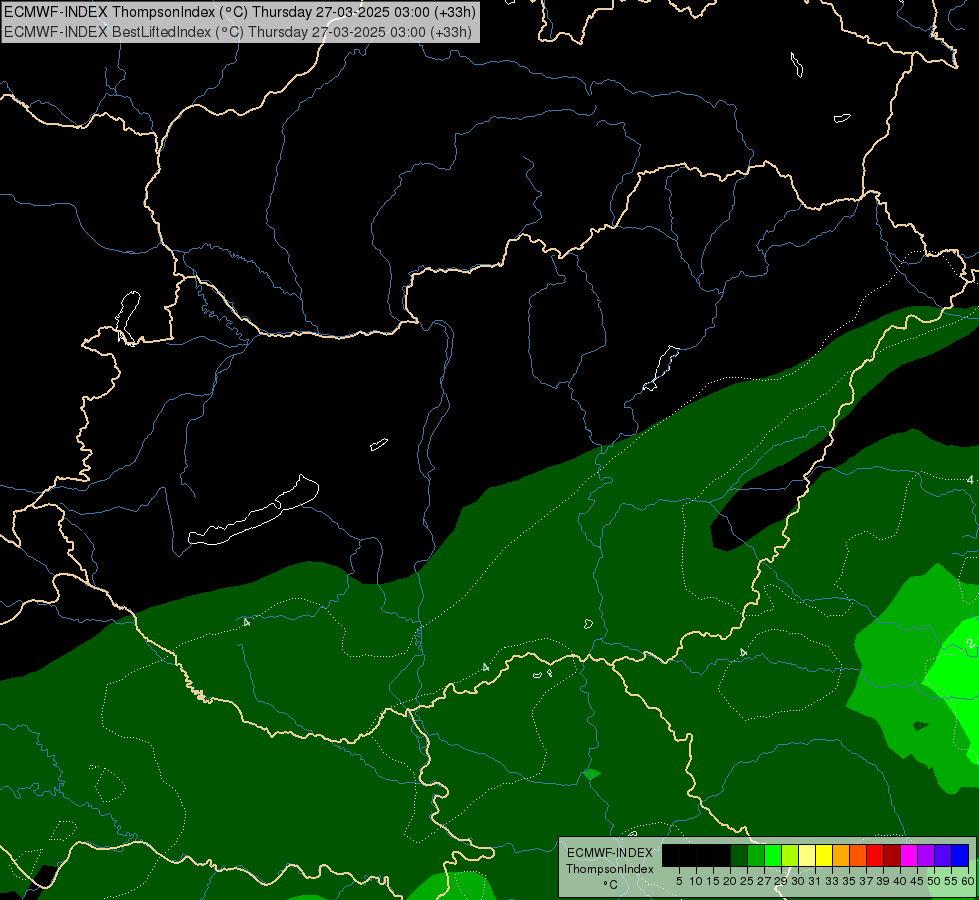Click the ThompsonIndex title line at top
The height and width of the screenshot is (900, 979).
point(240,11)
